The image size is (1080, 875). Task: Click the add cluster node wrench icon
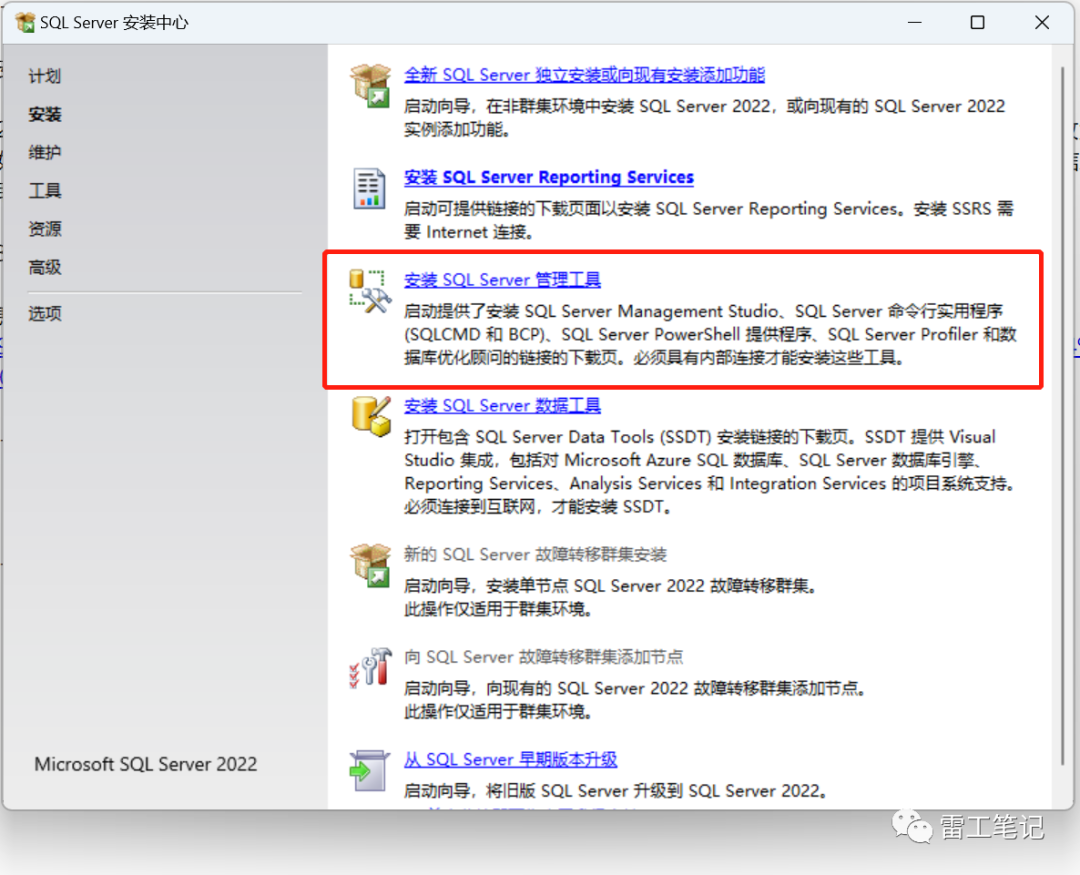click(371, 668)
